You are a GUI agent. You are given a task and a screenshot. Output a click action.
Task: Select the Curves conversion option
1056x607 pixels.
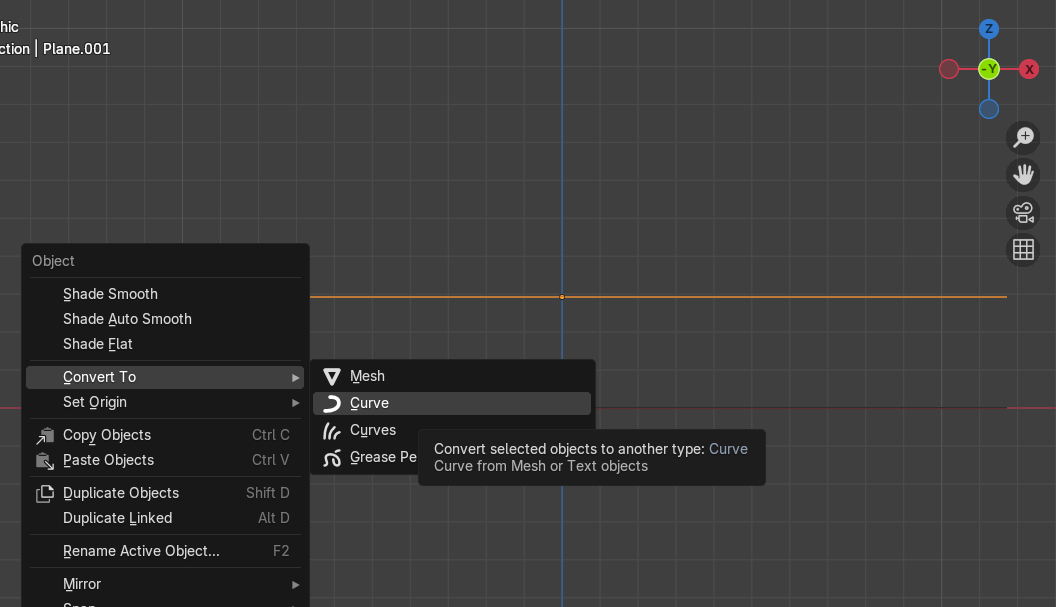coord(372,430)
